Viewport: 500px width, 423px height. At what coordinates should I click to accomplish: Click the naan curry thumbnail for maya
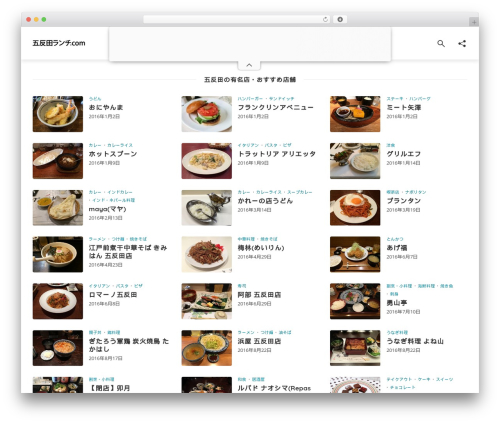[58, 208]
